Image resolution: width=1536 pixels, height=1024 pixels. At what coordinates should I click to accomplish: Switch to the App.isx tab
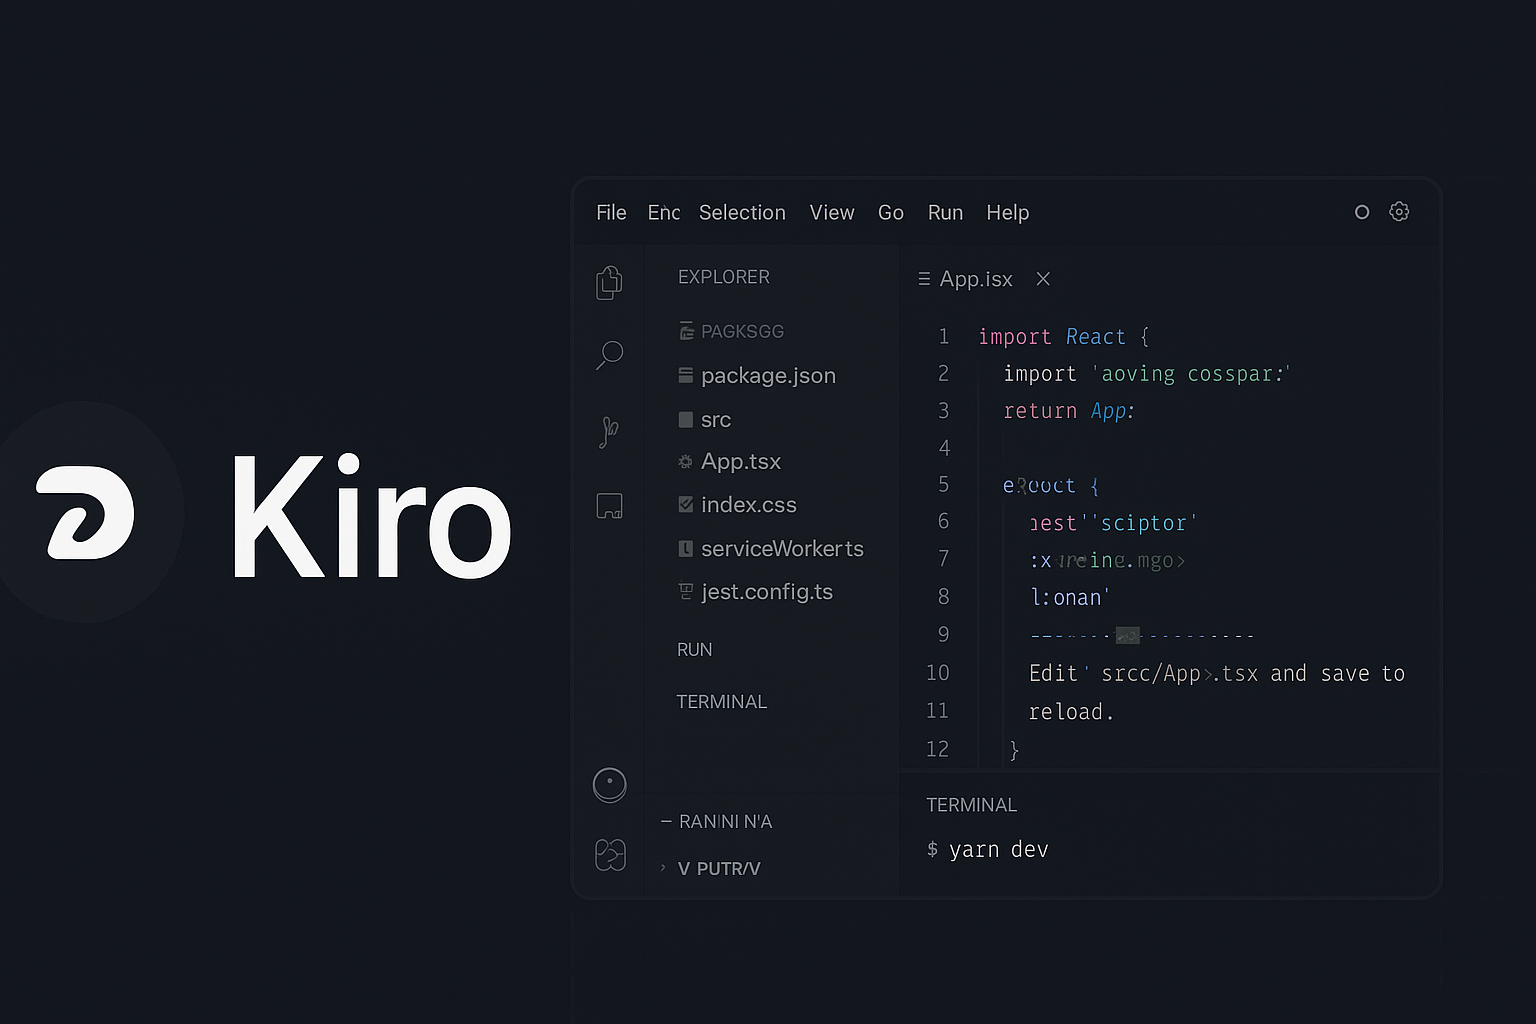(x=976, y=279)
